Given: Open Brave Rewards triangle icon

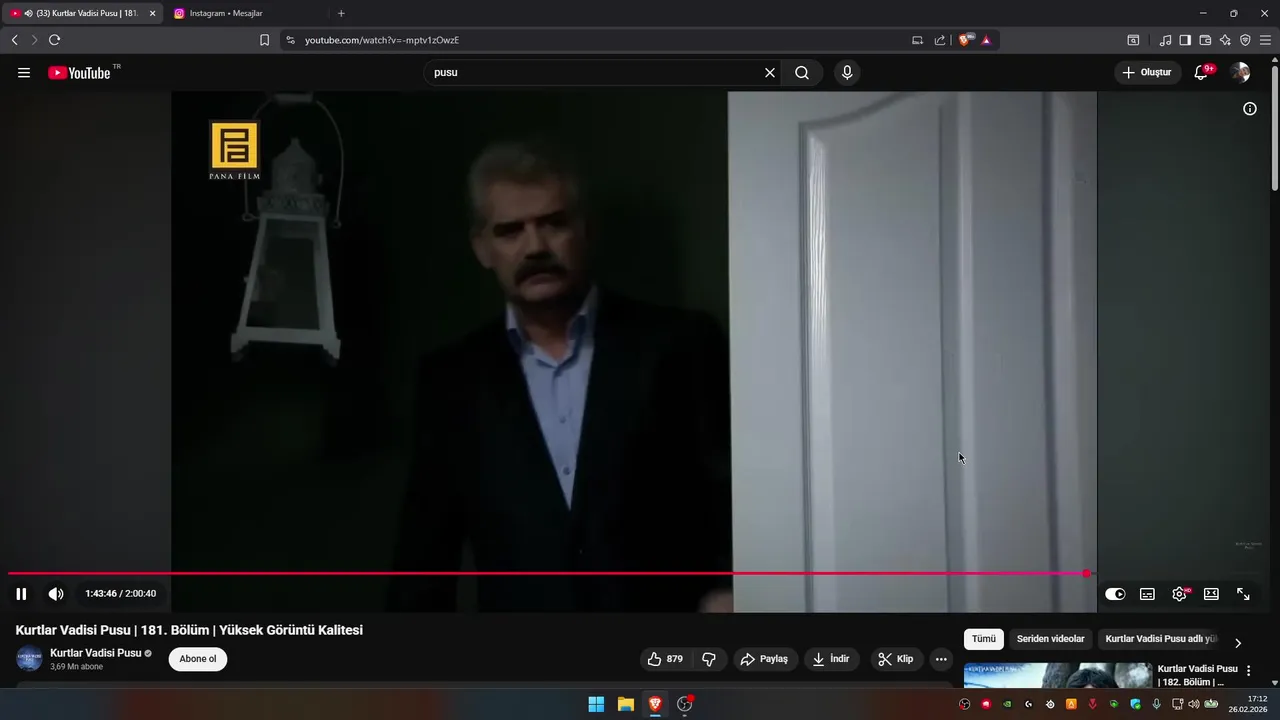Looking at the screenshot, I should tap(986, 40).
